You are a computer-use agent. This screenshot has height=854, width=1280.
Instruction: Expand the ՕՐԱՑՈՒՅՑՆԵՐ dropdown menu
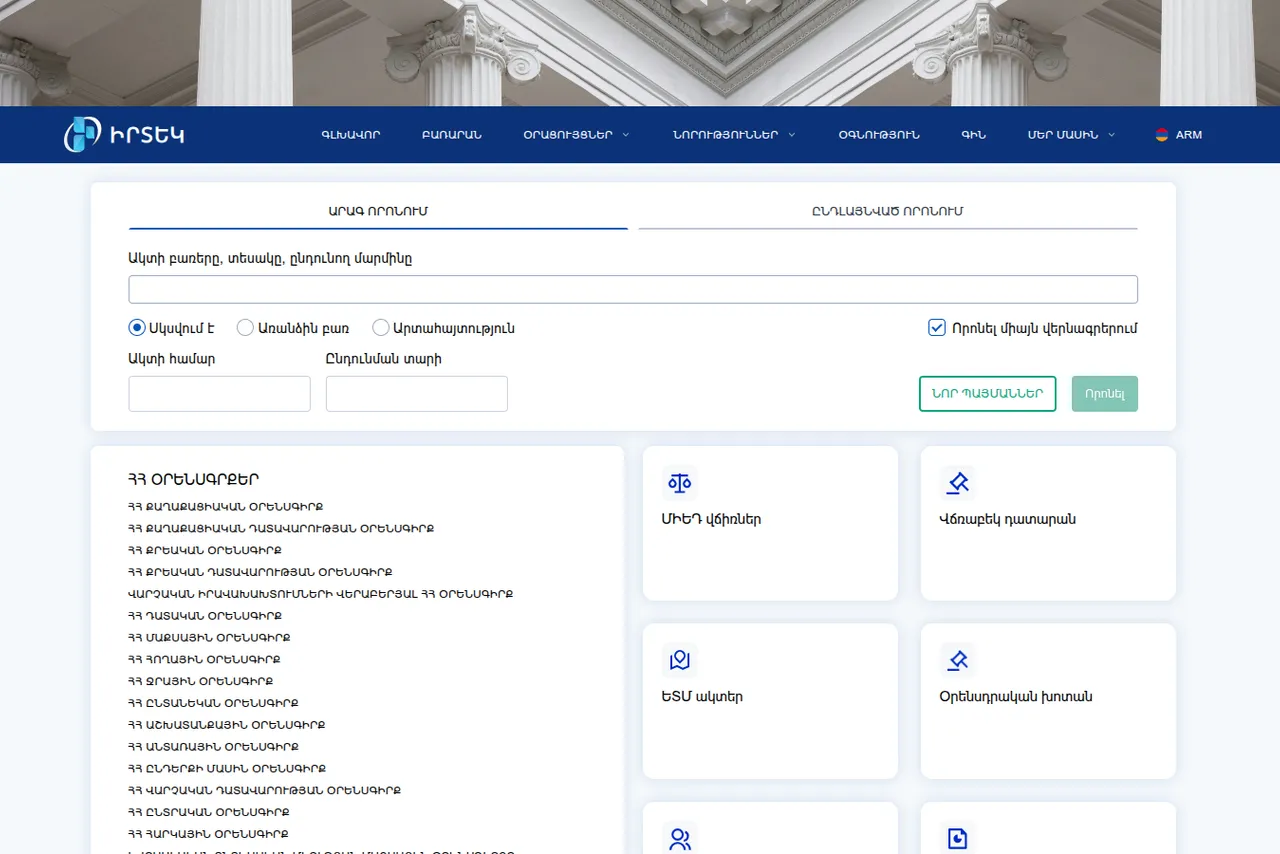point(576,135)
